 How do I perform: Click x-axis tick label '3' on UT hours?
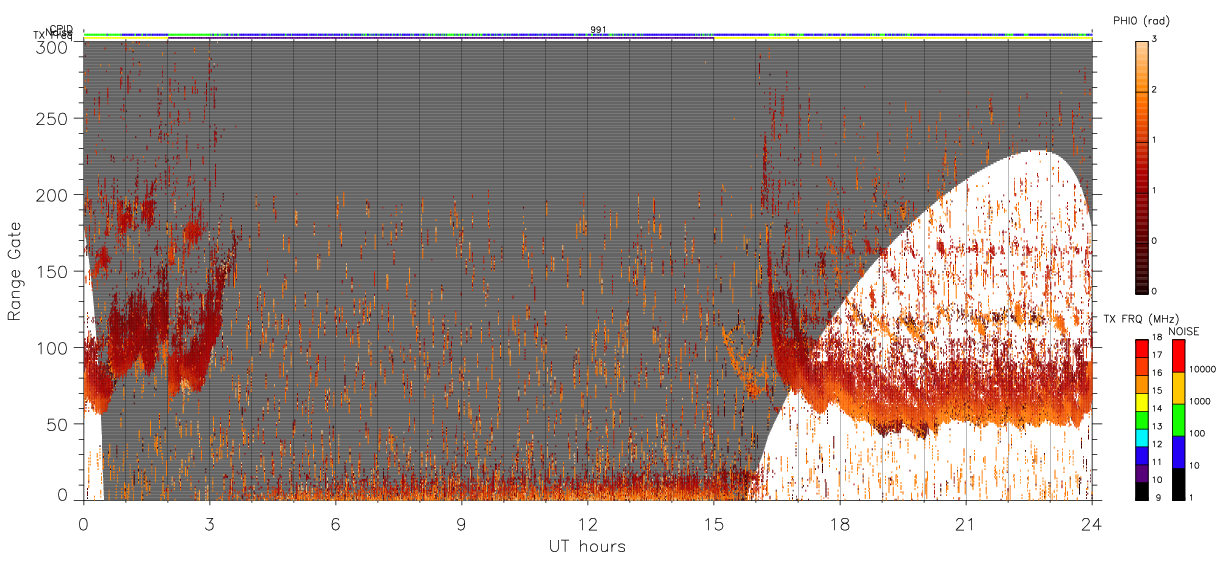point(209,523)
